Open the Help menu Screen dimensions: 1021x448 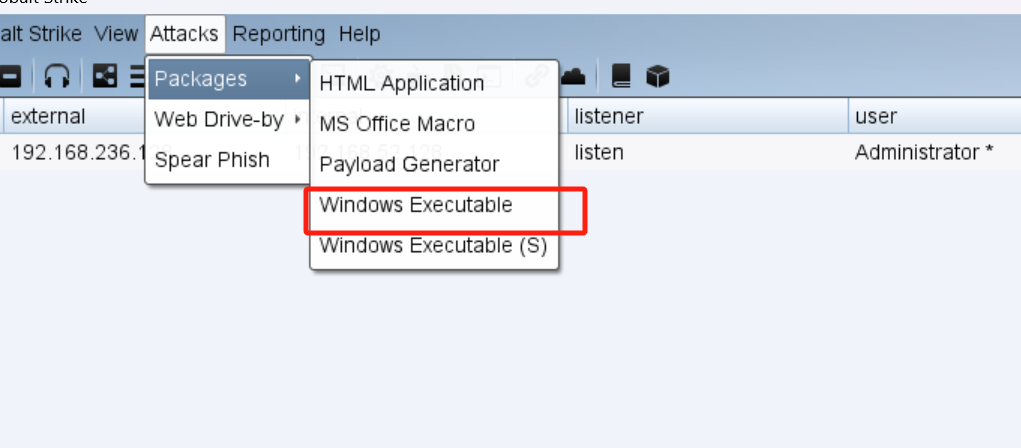coord(359,34)
